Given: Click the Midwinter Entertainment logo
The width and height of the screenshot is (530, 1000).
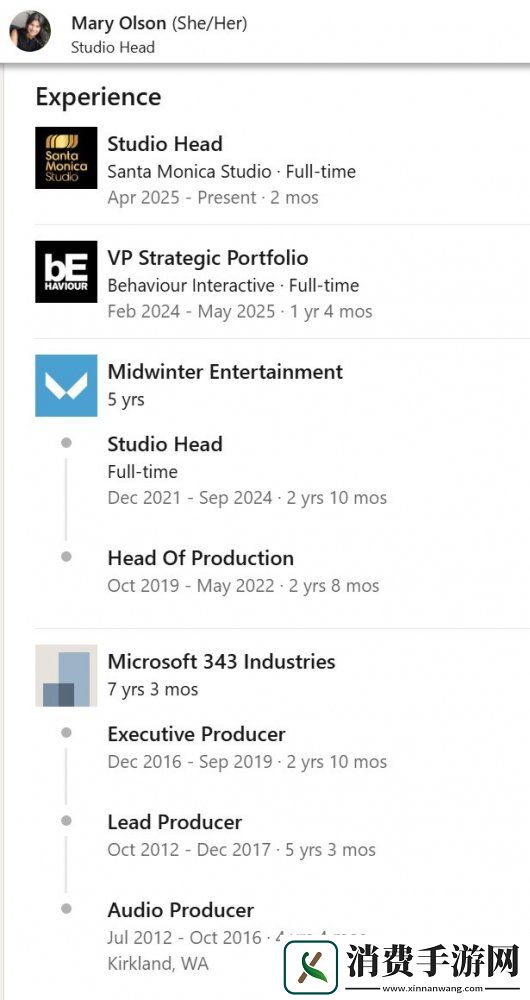Looking at the screenshot, I should [x=66, y=386].
